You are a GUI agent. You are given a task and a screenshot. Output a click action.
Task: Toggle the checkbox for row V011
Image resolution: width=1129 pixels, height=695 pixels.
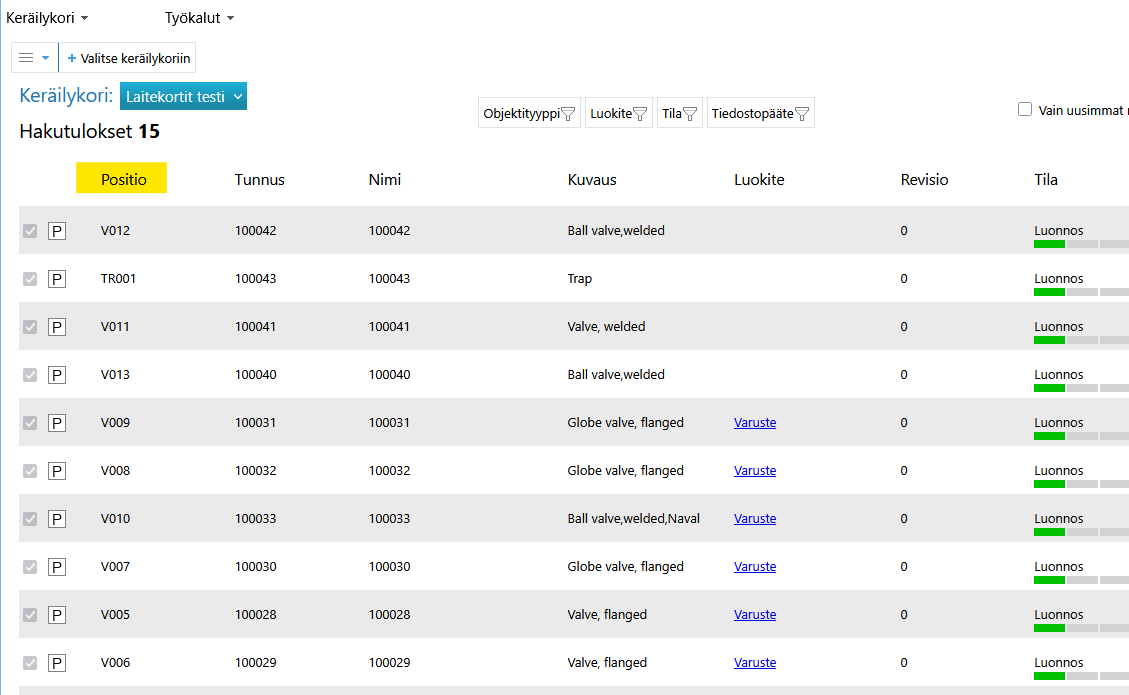click(x=30, y=327)
